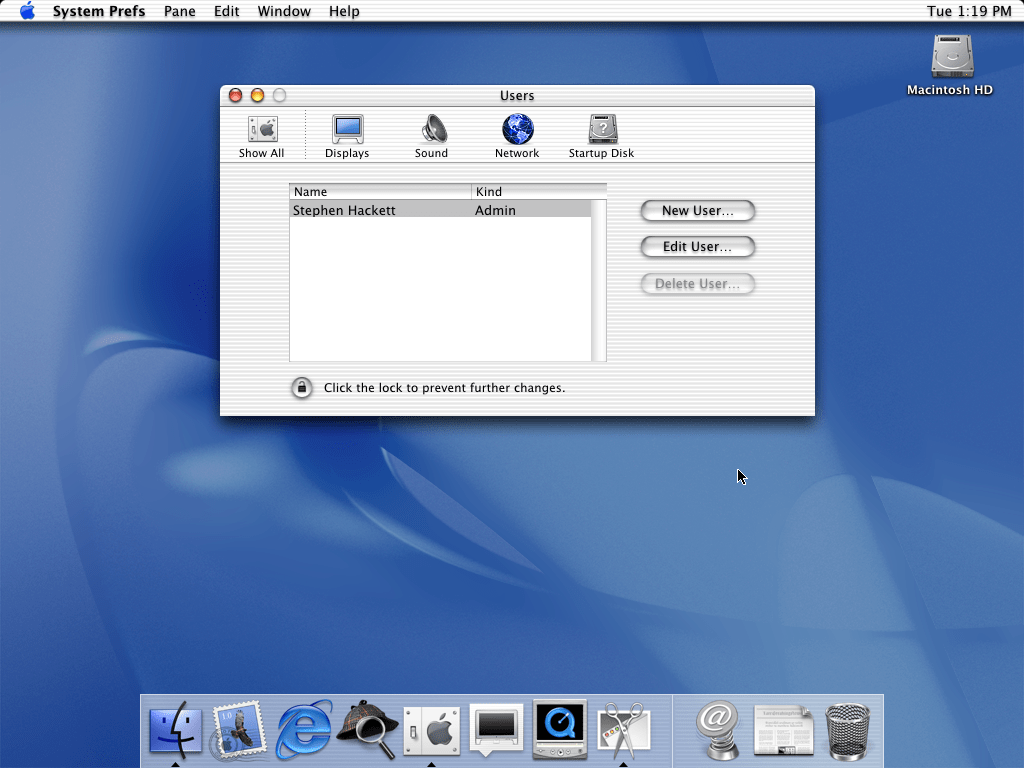Open the Help menu

[344, 11]
